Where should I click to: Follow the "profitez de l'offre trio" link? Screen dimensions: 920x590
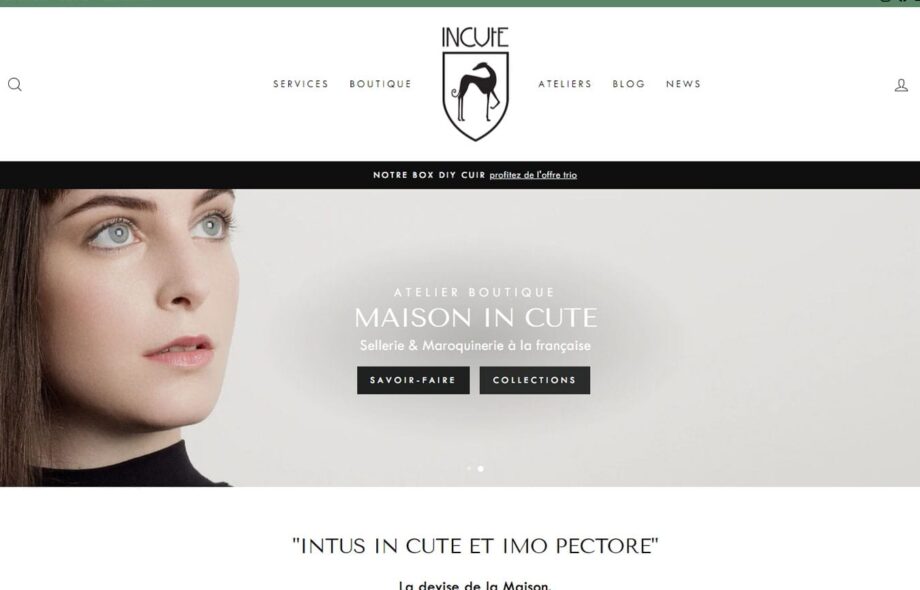[x=533, y=175]
